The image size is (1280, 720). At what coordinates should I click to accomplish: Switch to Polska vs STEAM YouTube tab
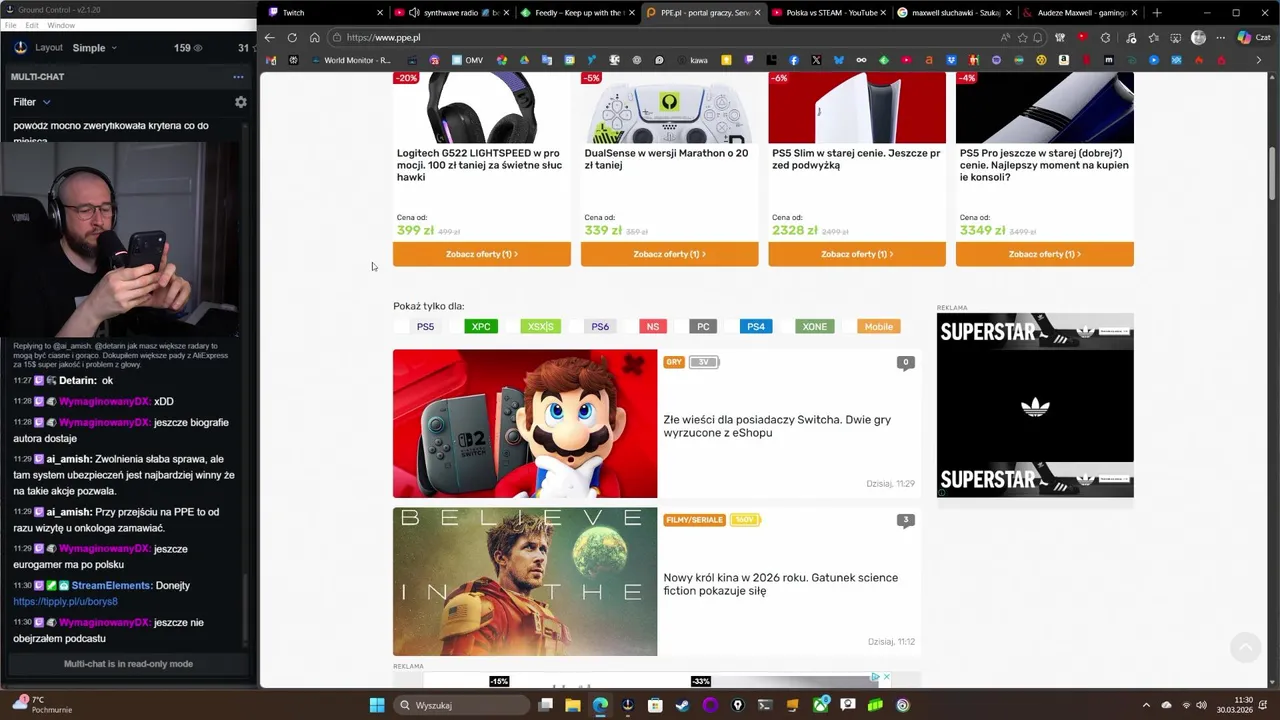pos(829,13)
